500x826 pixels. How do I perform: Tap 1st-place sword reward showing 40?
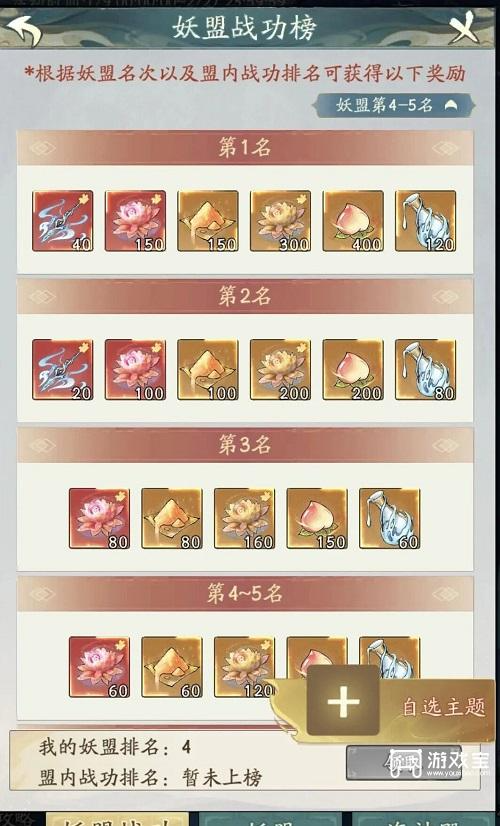(x=63, y=221)
